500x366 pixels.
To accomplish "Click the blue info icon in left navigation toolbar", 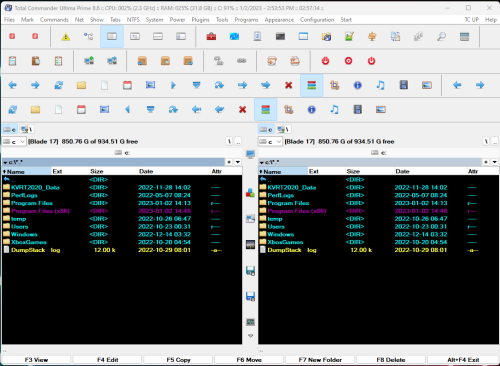I will [357, 85].
